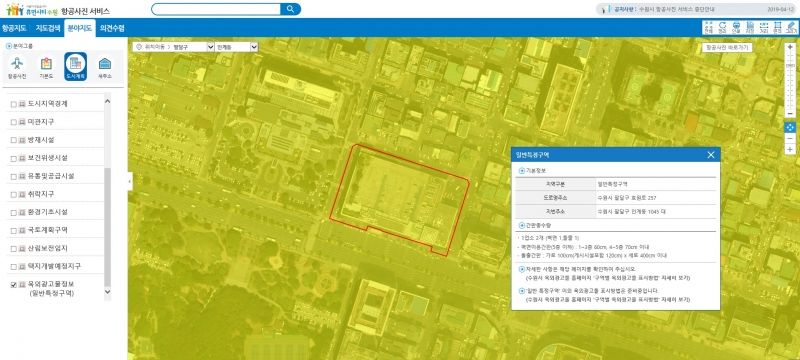
Task: Collapse the left side panel arrow
Action: pyautogui.click(x=130, y=181)
